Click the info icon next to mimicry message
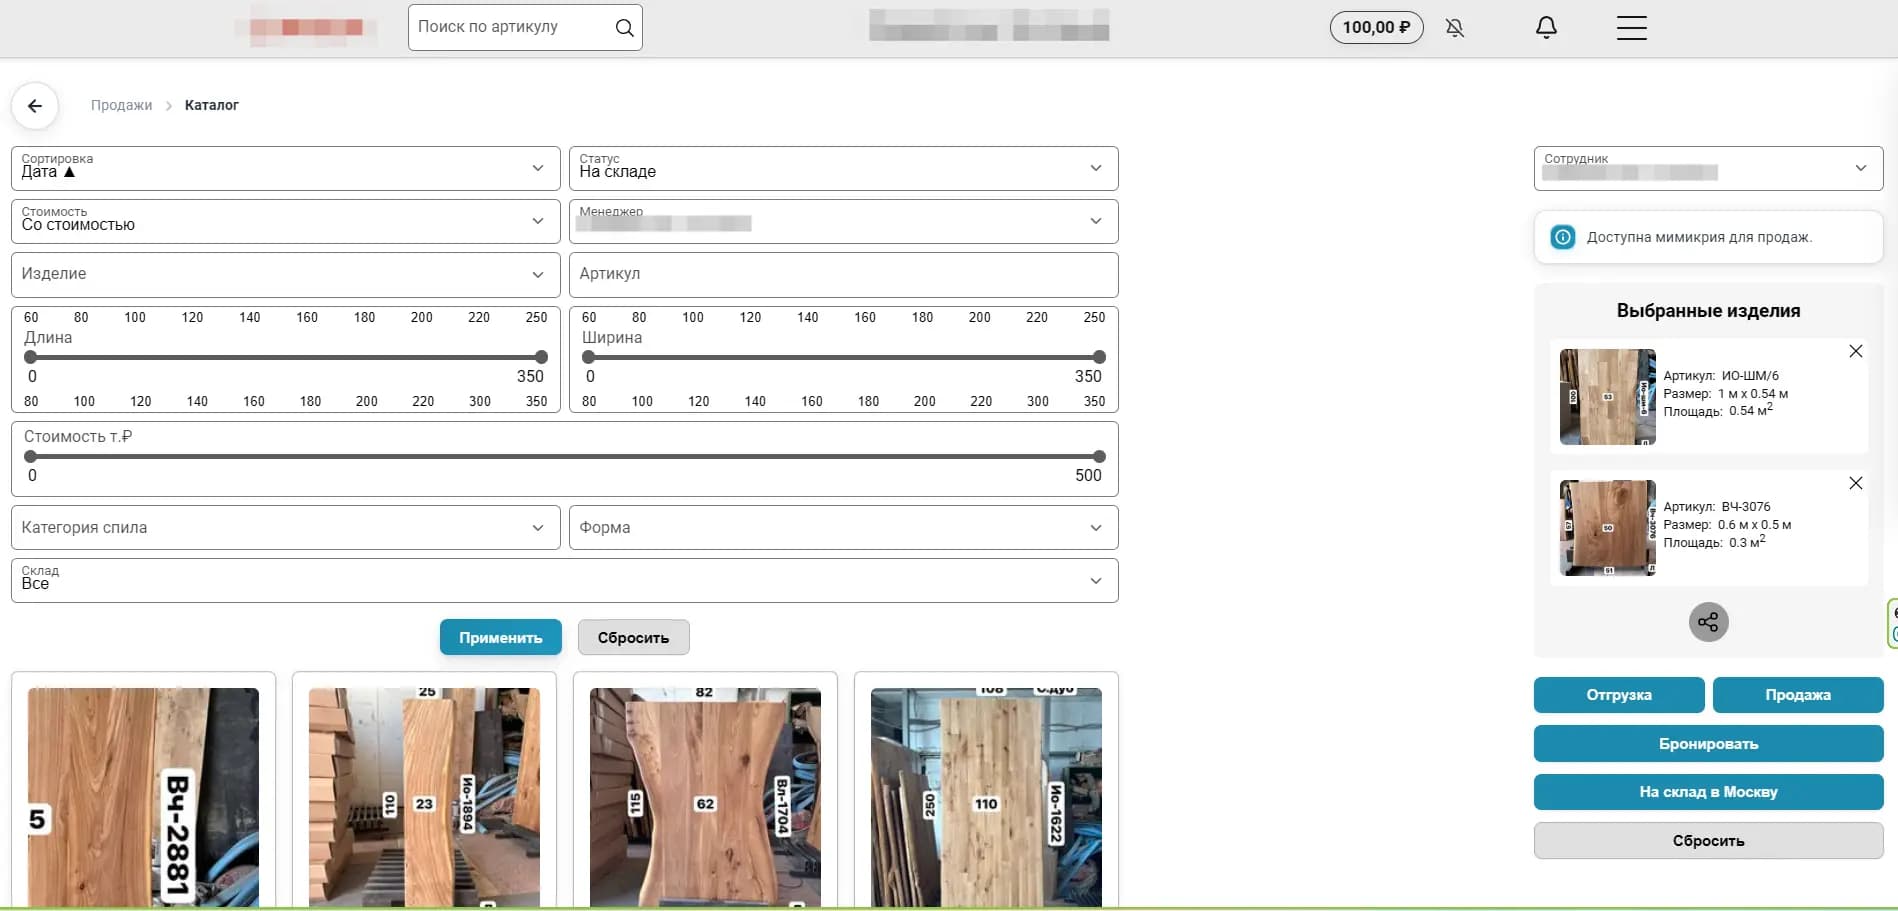 pos(1562,236)
